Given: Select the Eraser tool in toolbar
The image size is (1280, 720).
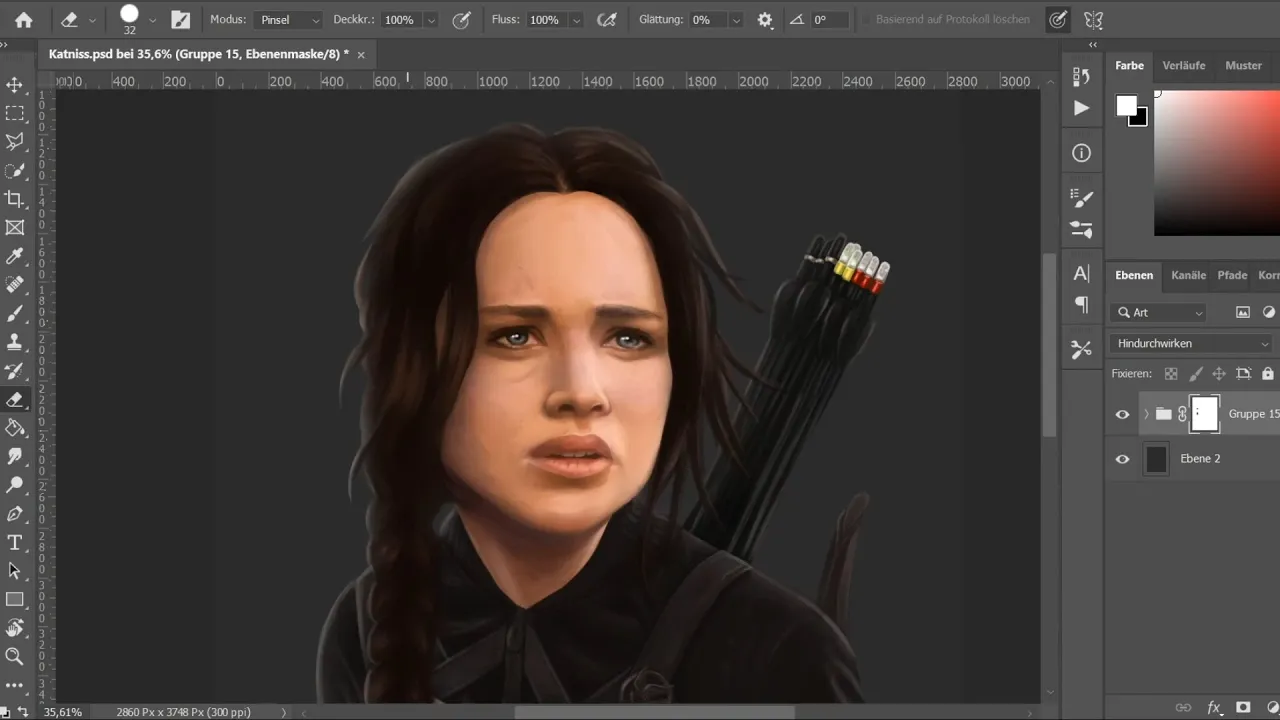Looking at the screenshot, I should click(15, 399).
